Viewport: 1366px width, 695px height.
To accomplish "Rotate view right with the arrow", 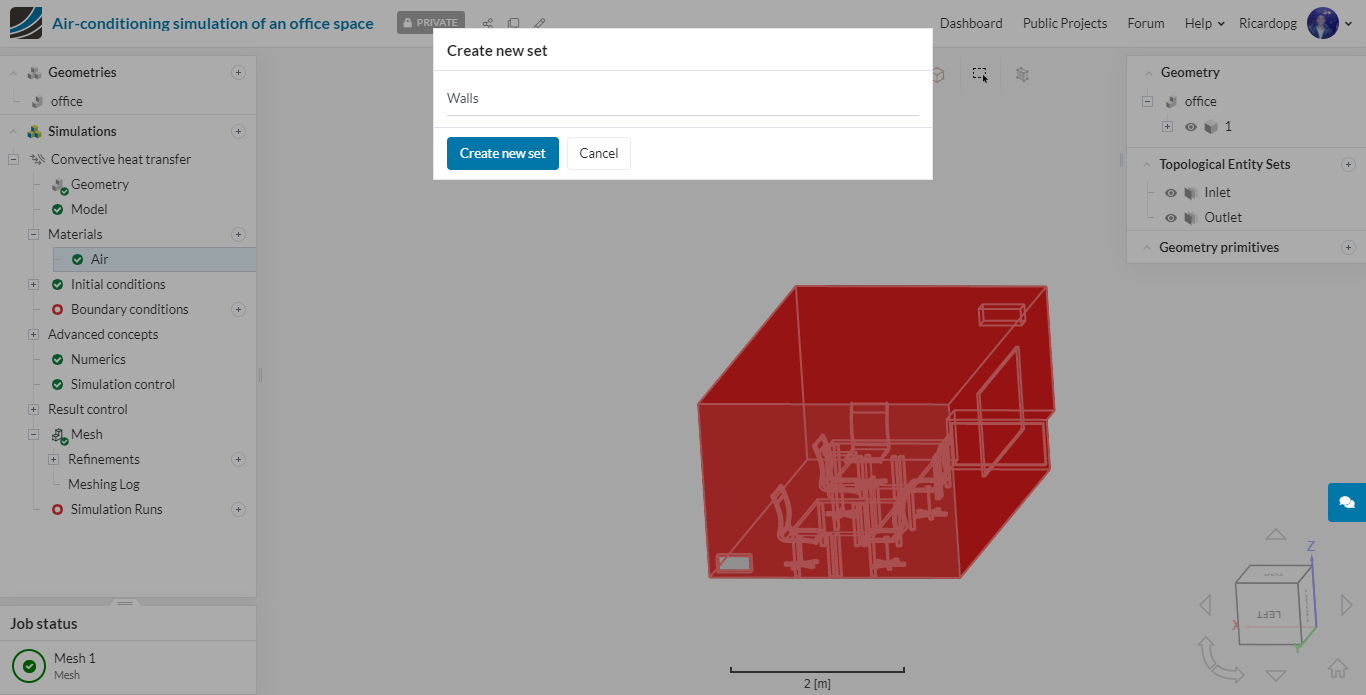I will pos(1347,605).
